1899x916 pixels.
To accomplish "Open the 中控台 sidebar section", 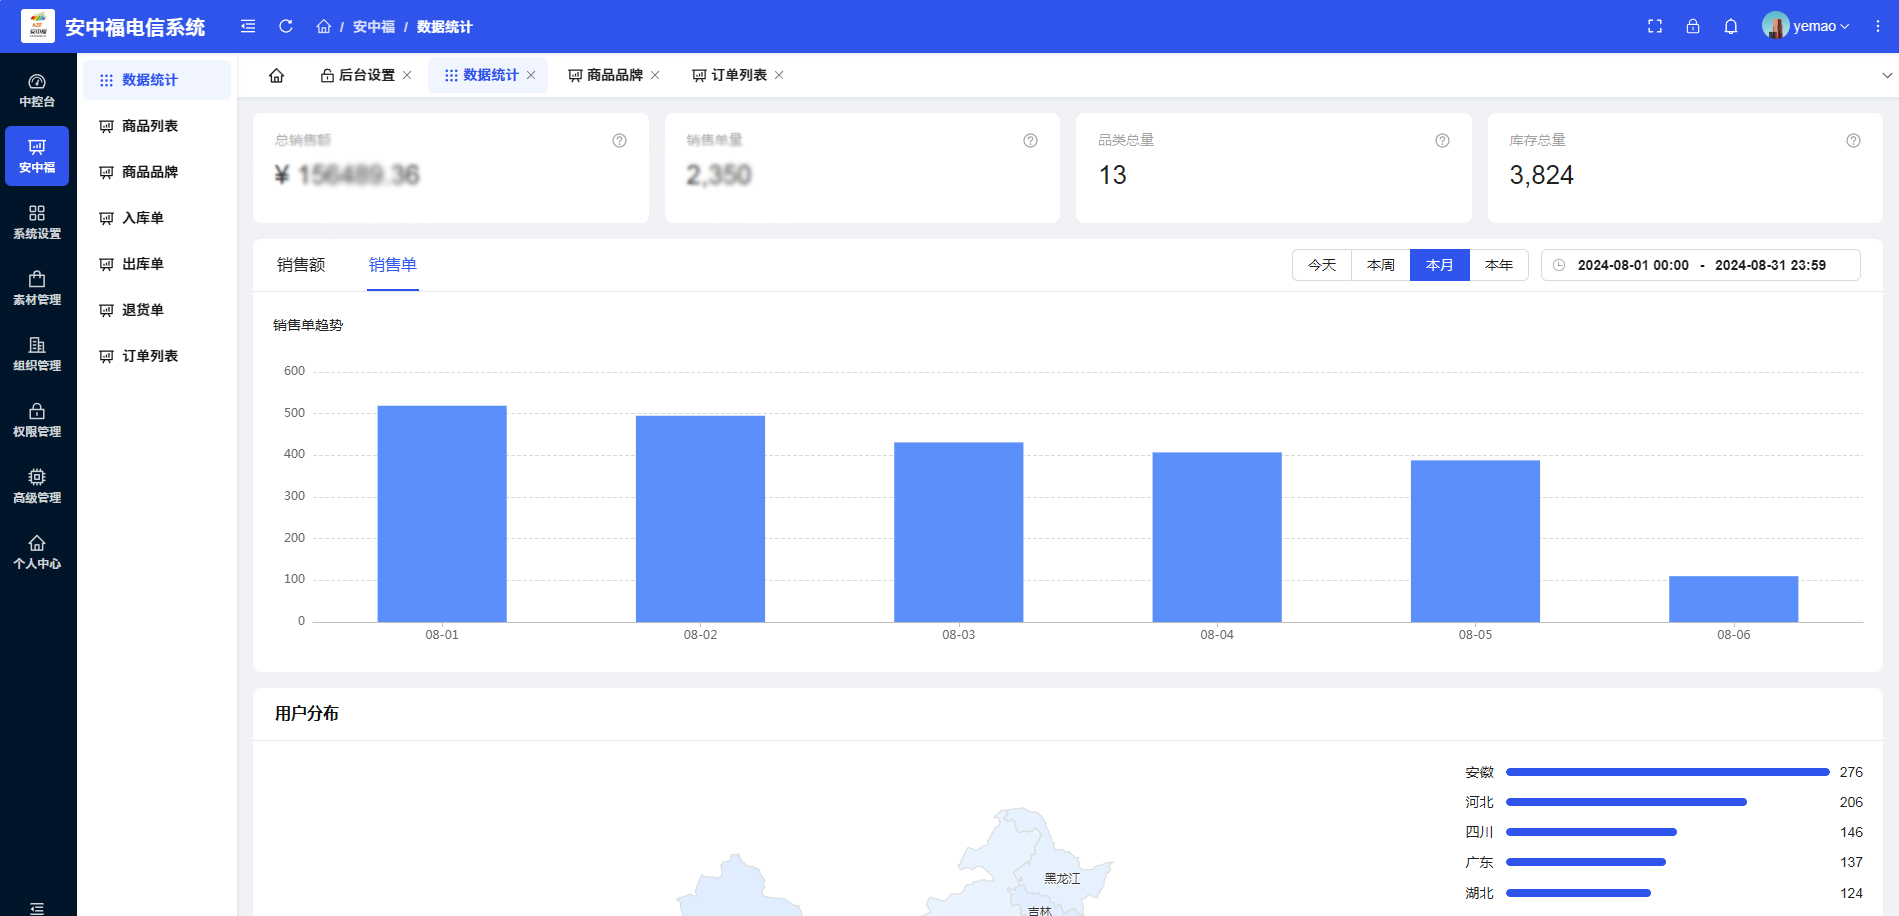I will 37,90.
